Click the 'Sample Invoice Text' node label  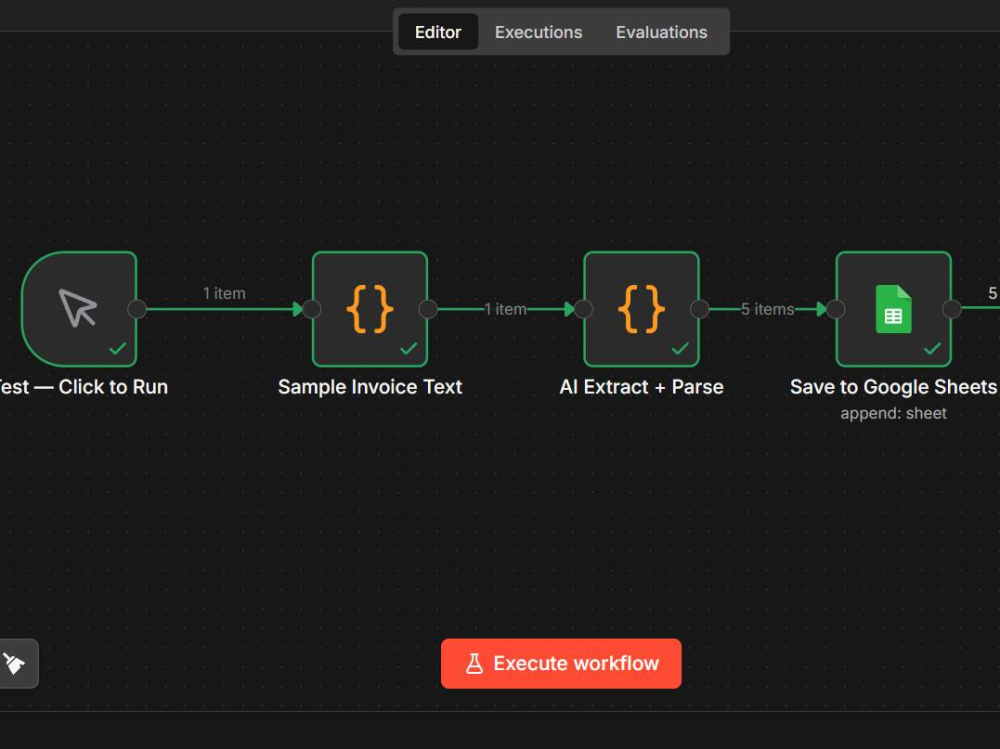(x=370, y=387)
